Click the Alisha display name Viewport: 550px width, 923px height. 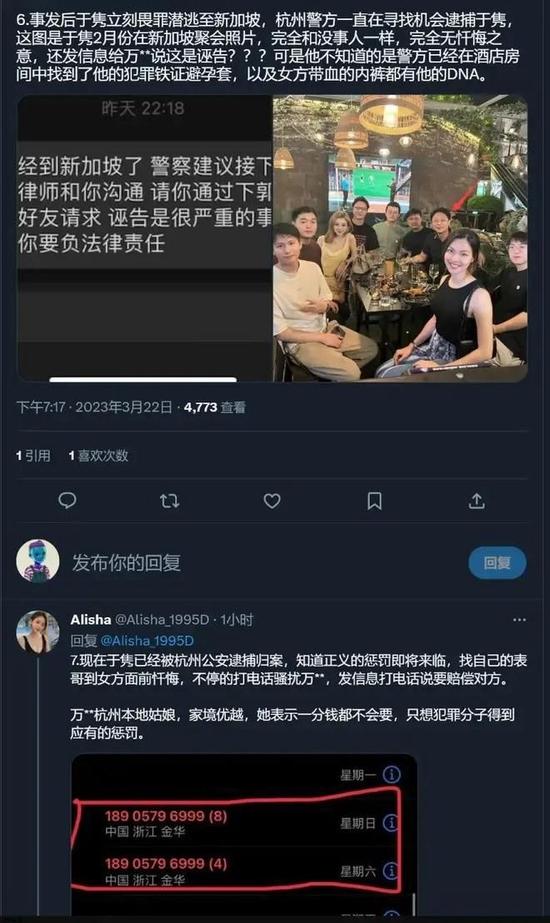coord(90,620)
